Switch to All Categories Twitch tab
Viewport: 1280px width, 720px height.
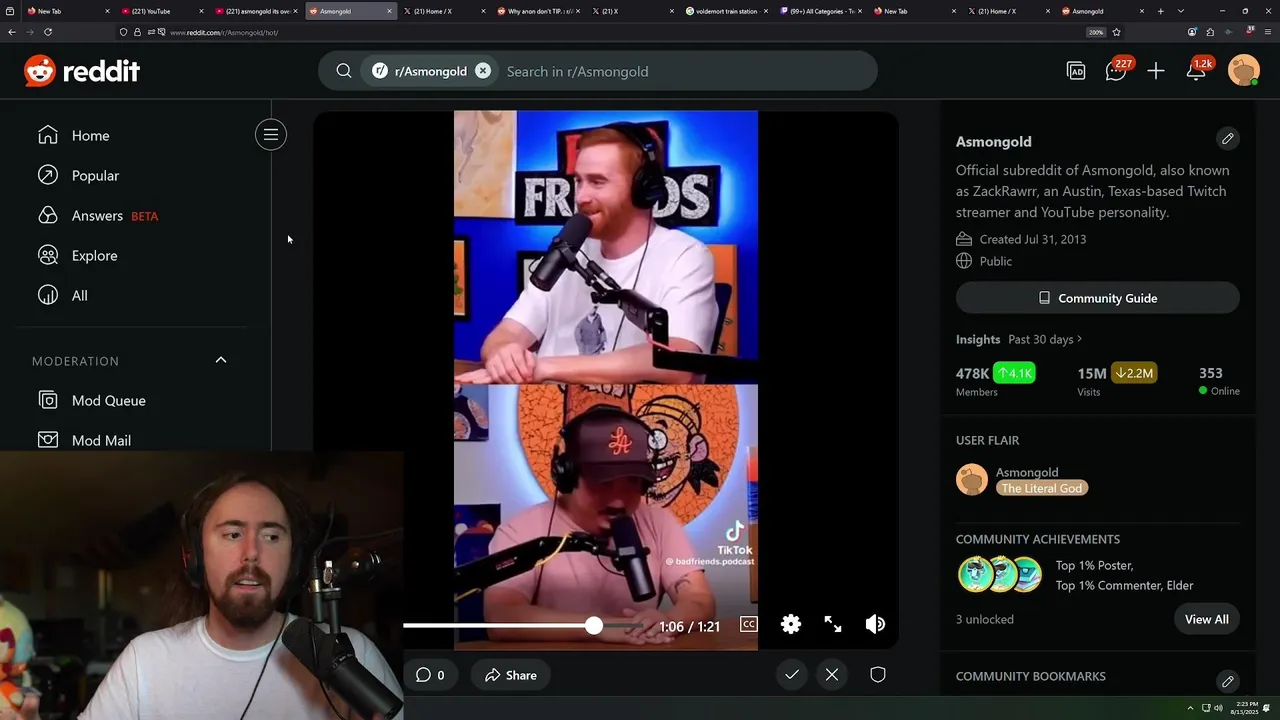pos(820,11)
